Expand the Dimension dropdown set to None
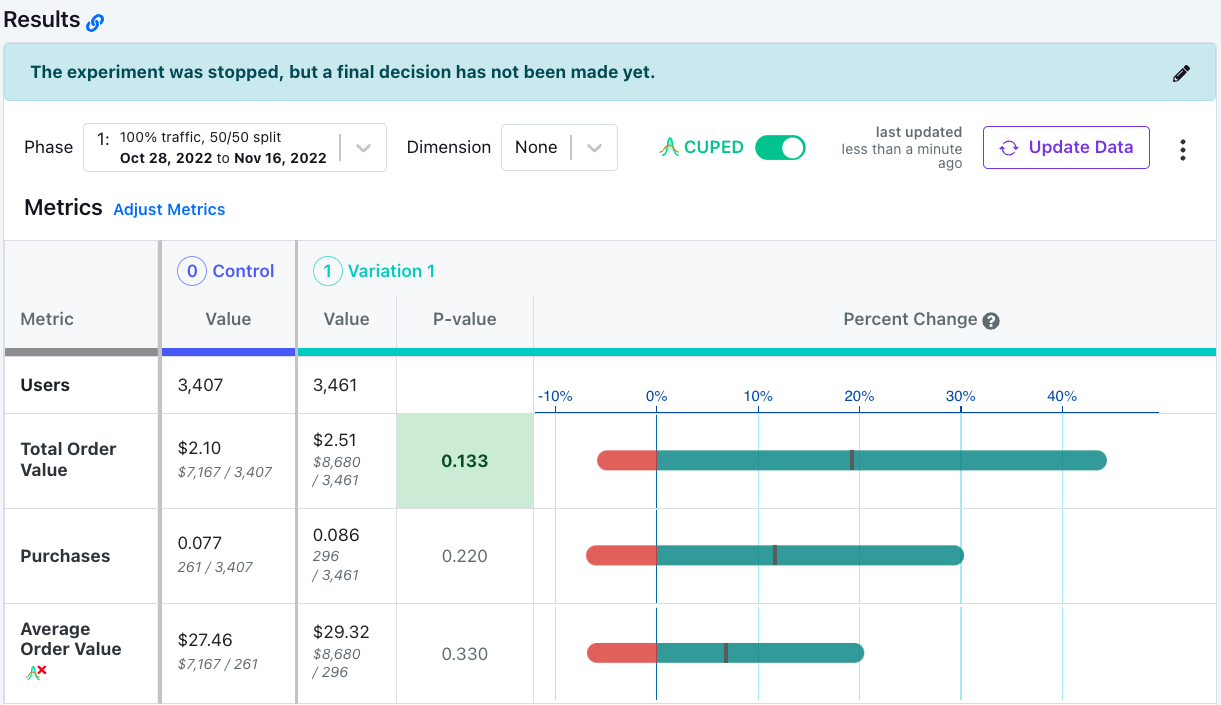The width and height of the screenshot is (1221, 705). pos(559,148)
